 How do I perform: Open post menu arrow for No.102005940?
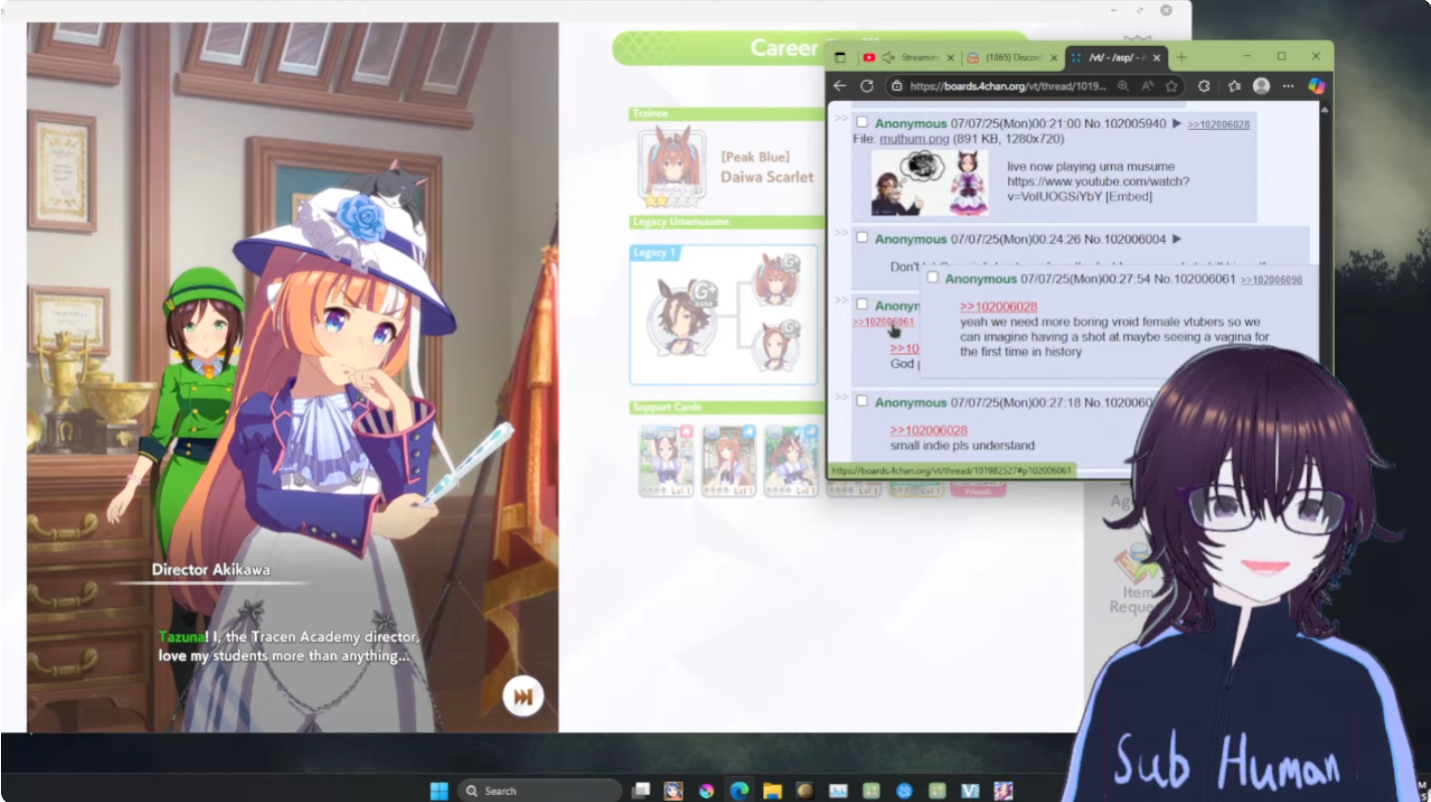point(1177,124)
